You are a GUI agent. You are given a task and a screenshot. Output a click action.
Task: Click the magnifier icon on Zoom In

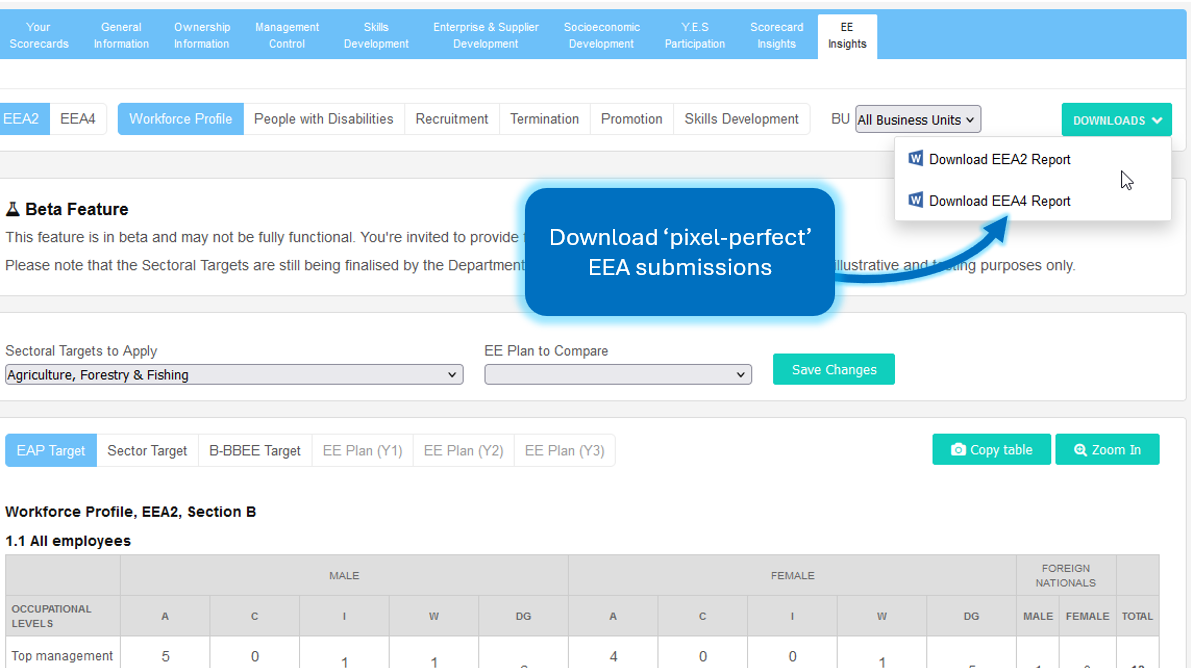1080,450
